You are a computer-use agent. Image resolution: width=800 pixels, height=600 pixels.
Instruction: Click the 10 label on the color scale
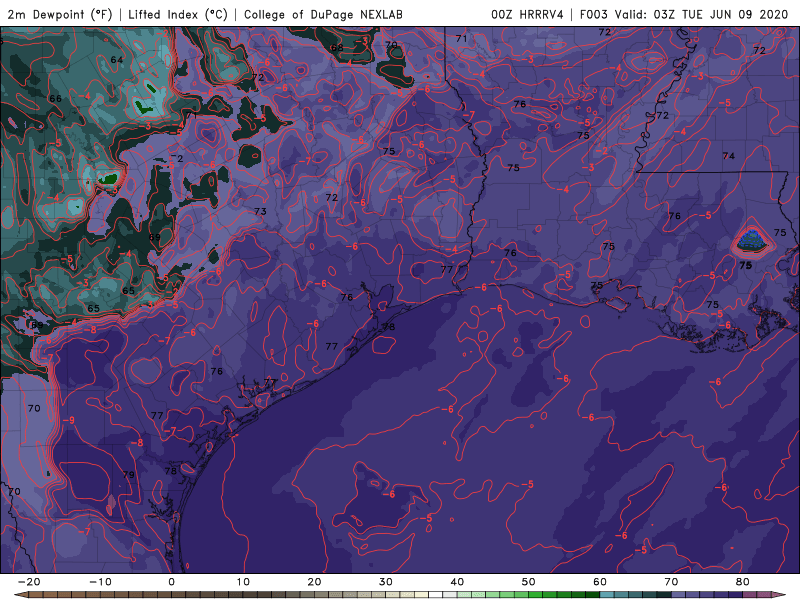coord(243,582)
